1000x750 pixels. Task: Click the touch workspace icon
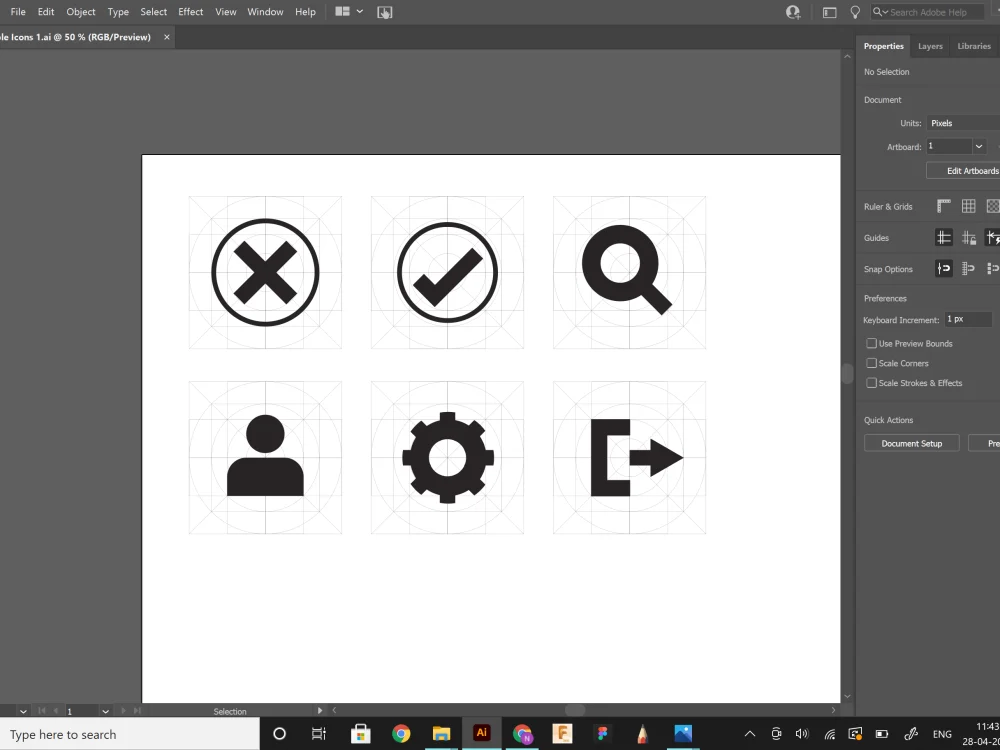coord(385,12)
